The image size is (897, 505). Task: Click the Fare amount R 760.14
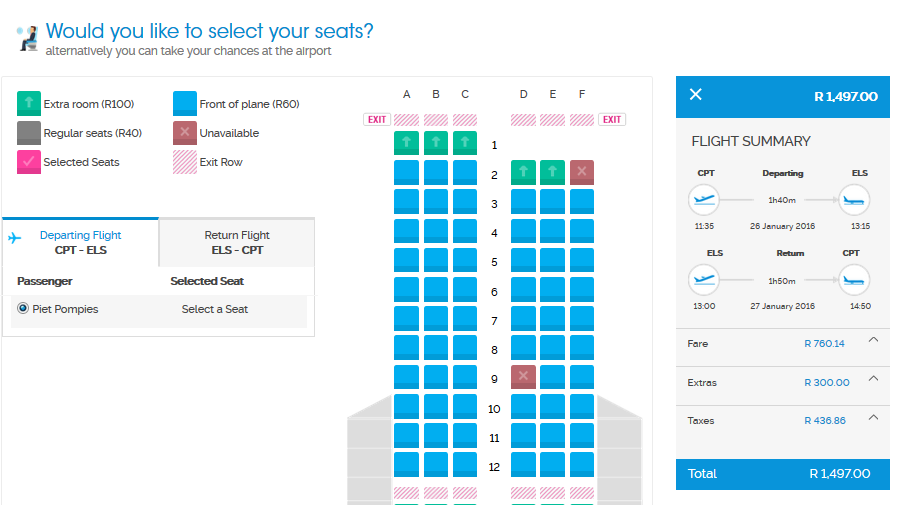pos(824,344)
